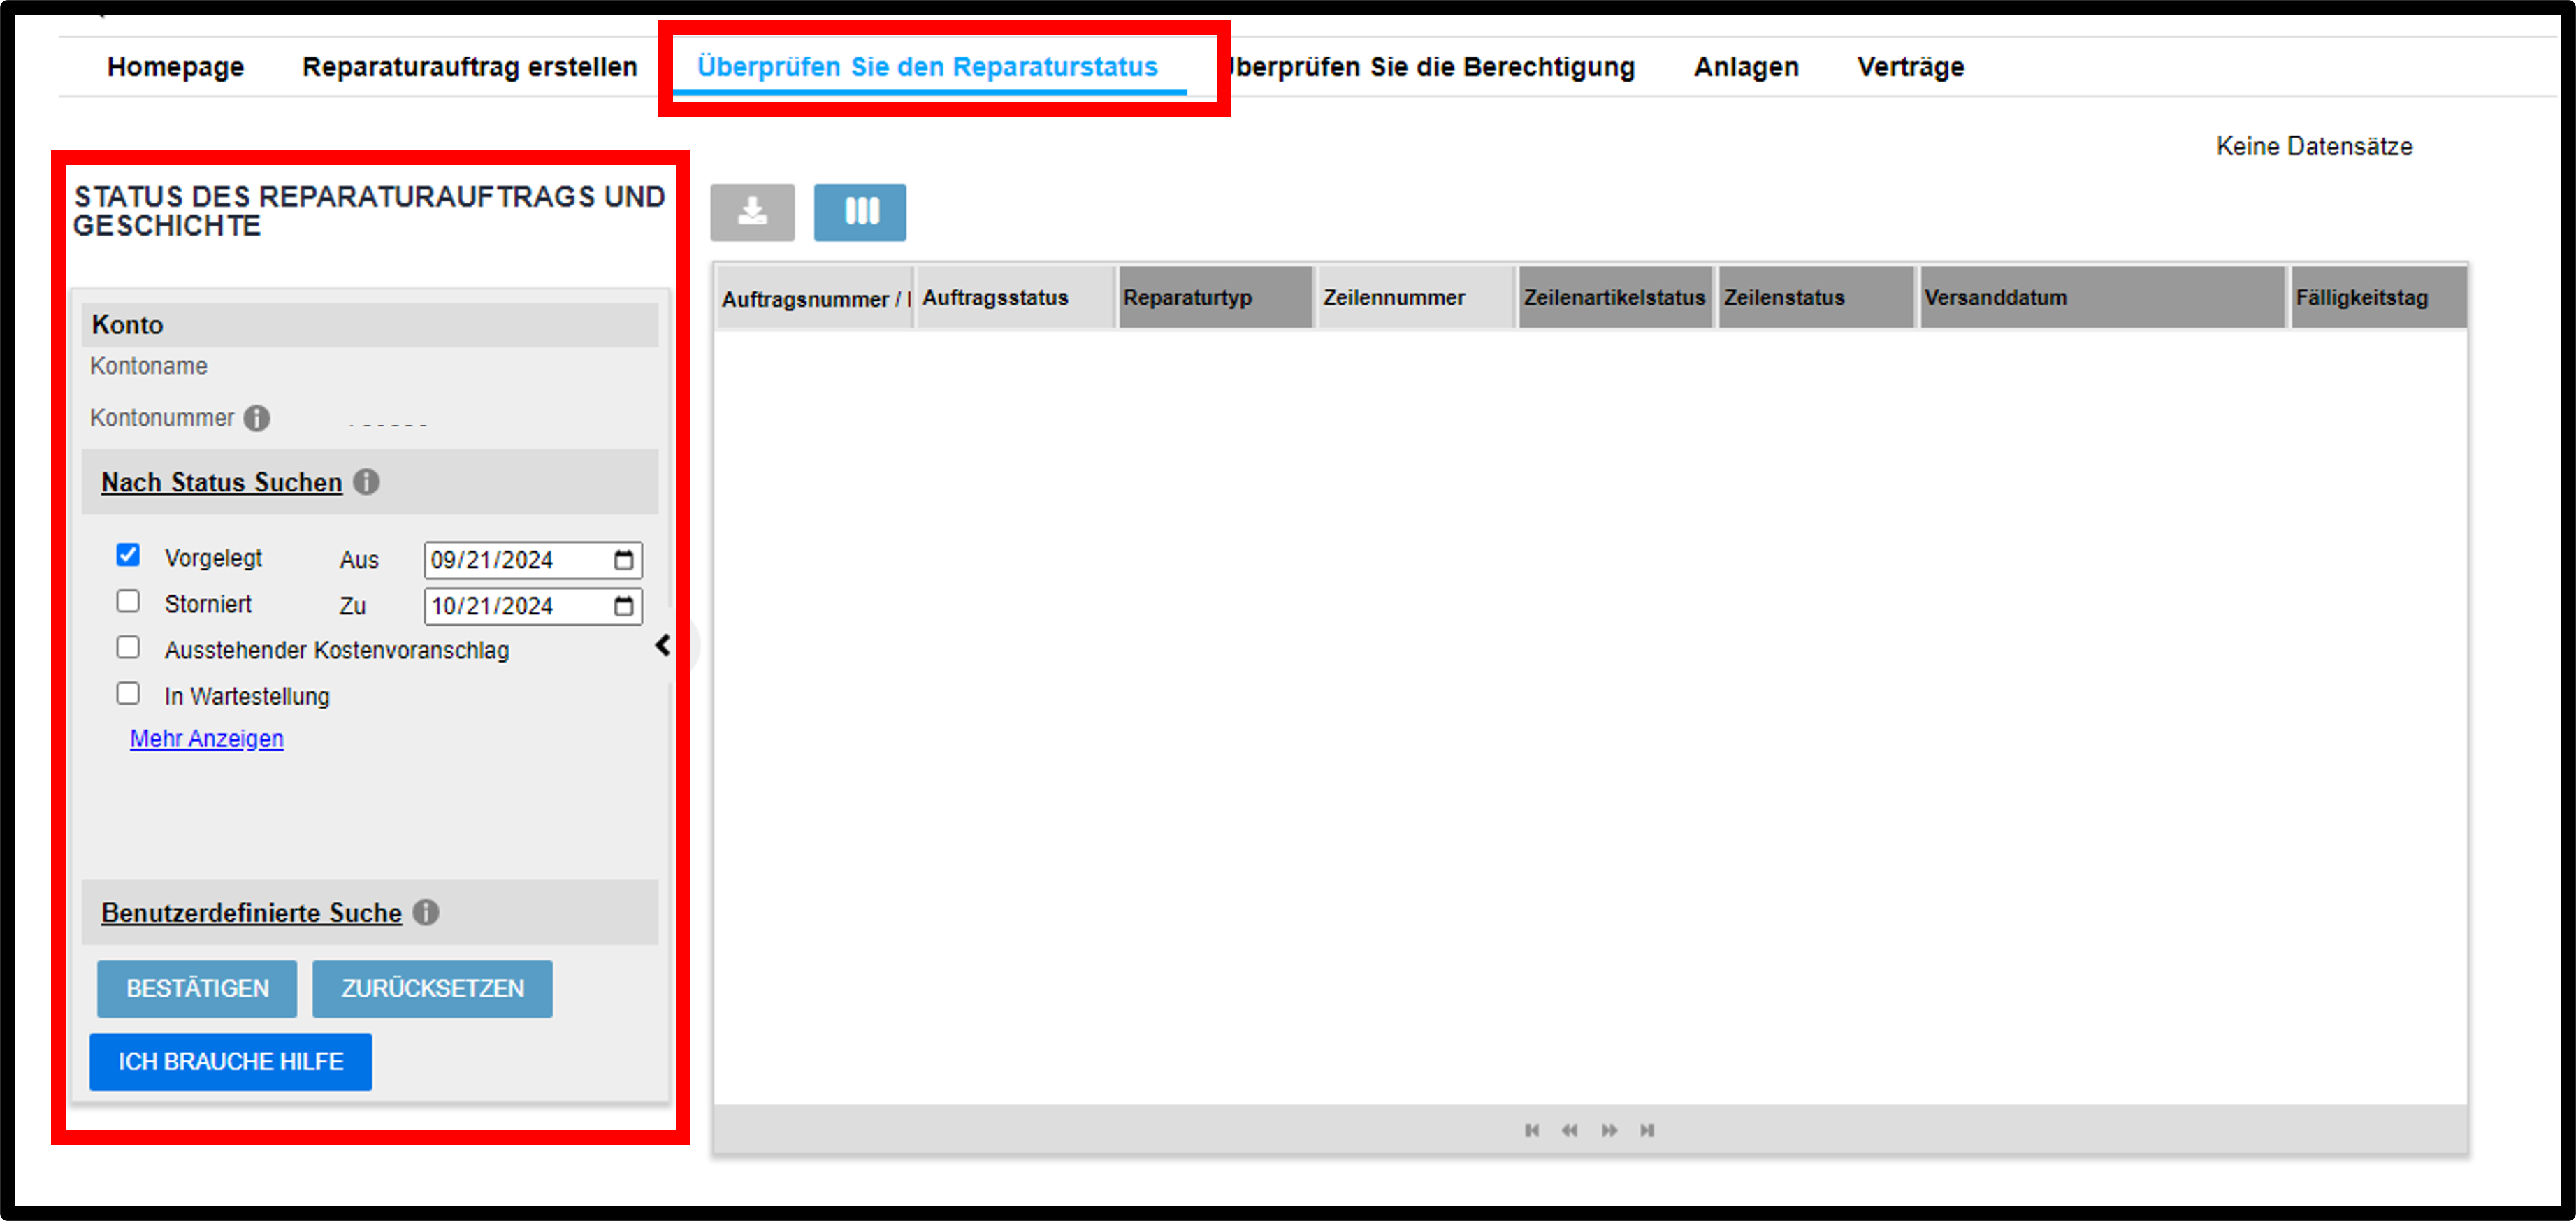
Task: Click info icon beside Benutzerdefinierte Suche
Action: tap(426, 912)
